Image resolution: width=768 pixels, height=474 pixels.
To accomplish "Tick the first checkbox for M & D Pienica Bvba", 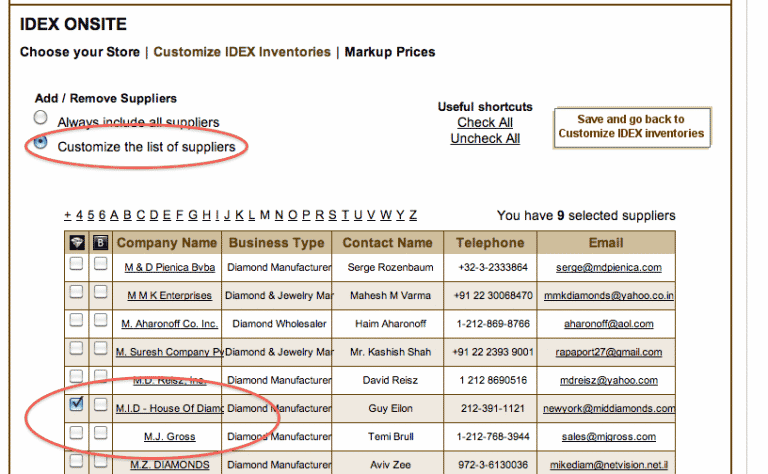I will point(76,266).
